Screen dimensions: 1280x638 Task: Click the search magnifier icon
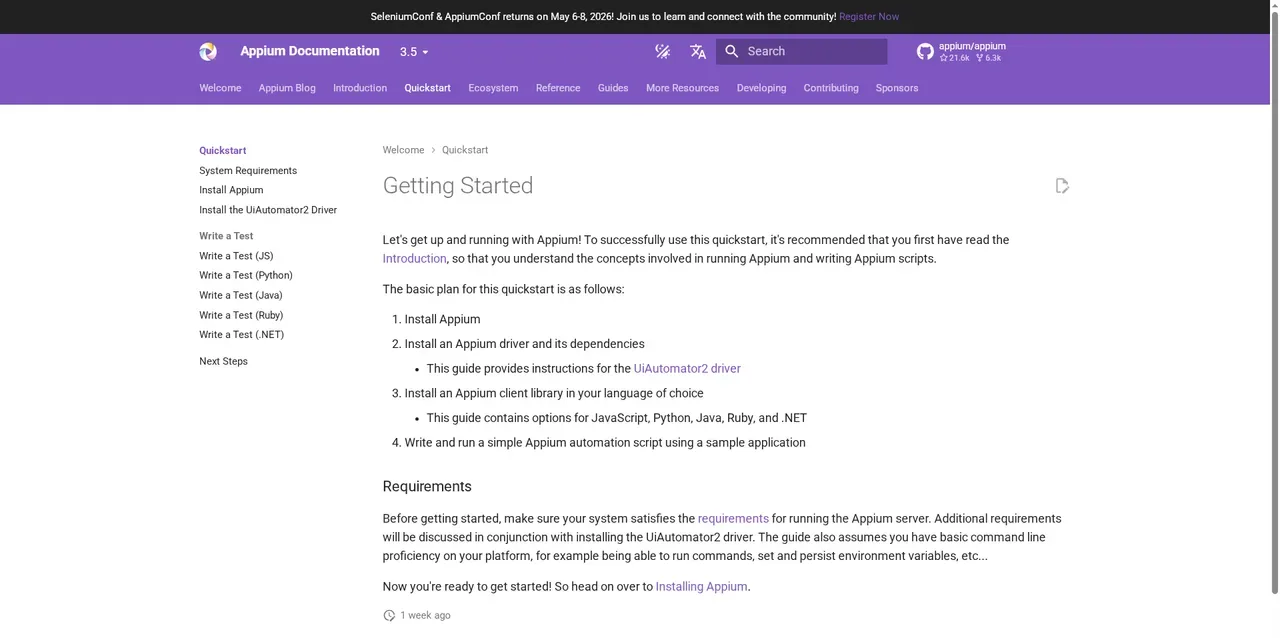pyautogui.click(x=732, y=51)
